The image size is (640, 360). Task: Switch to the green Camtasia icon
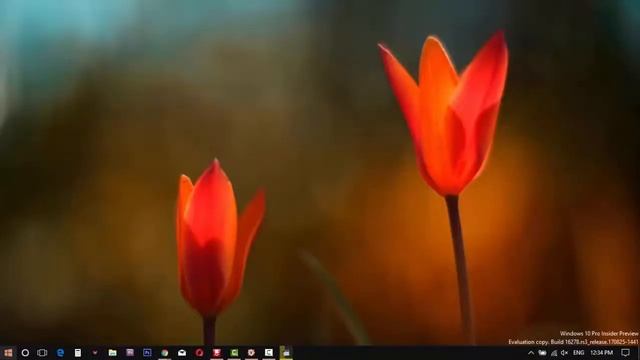pos(234,353)
